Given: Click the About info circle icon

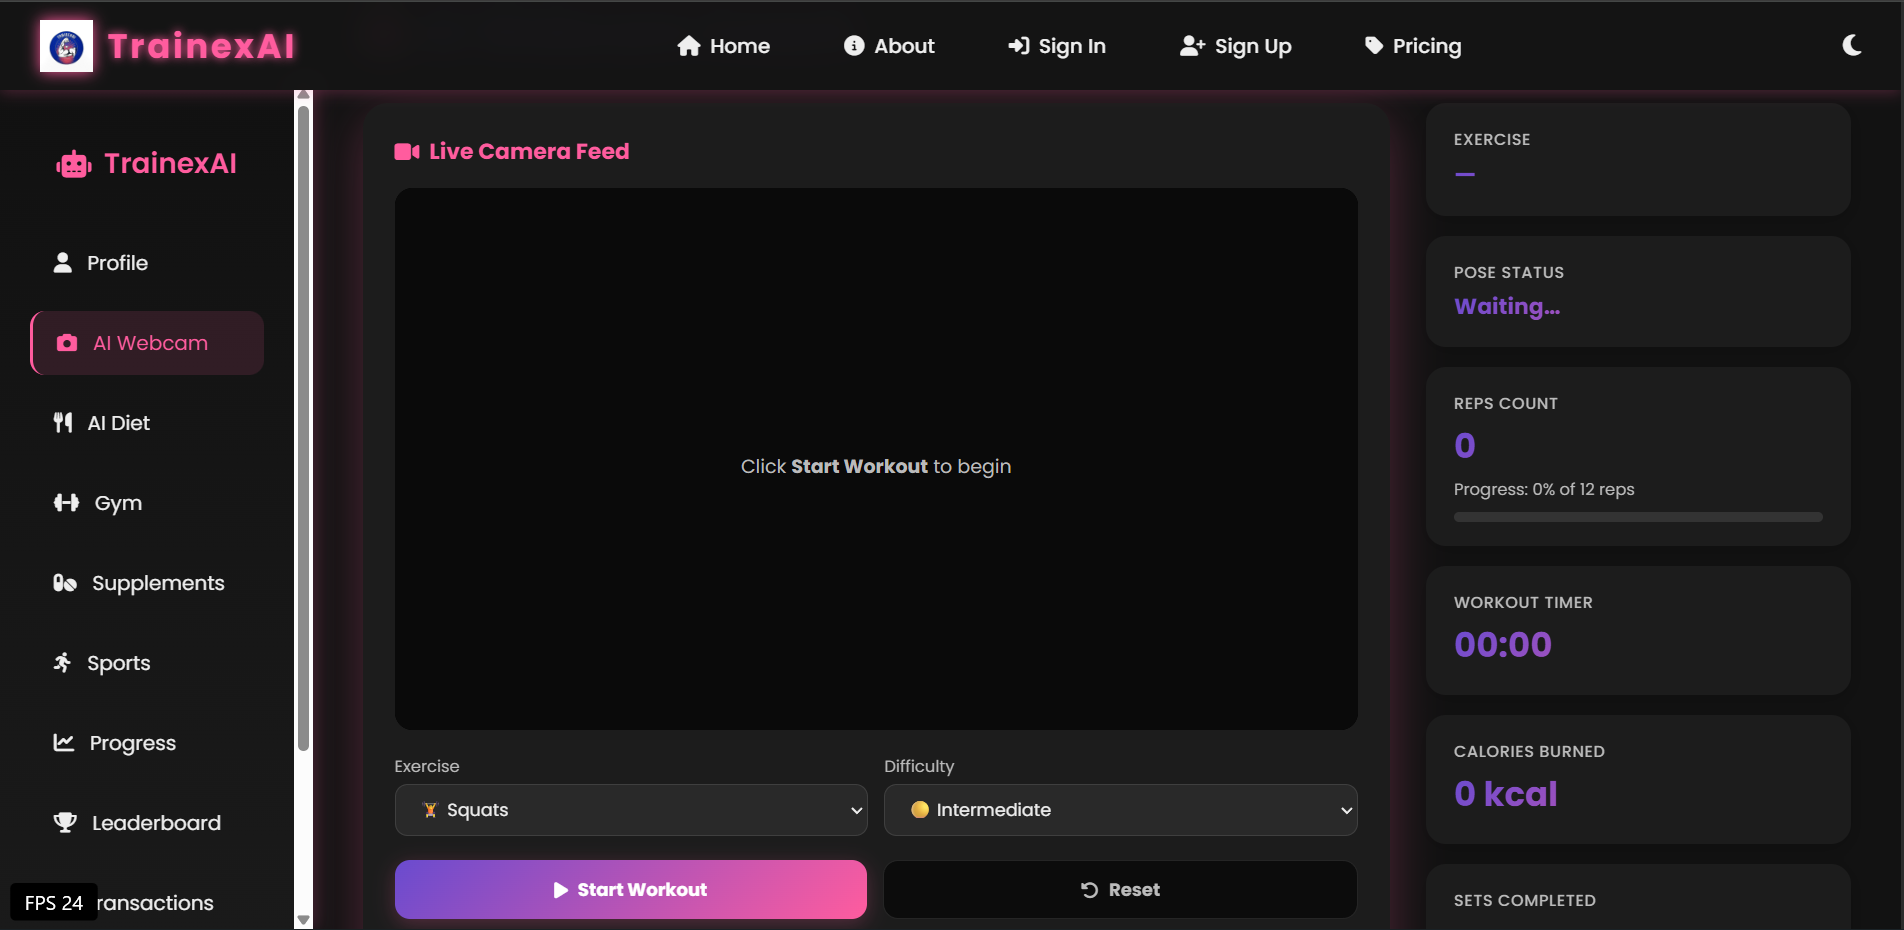Looking at the screenshot, I should tap(854, 46).
